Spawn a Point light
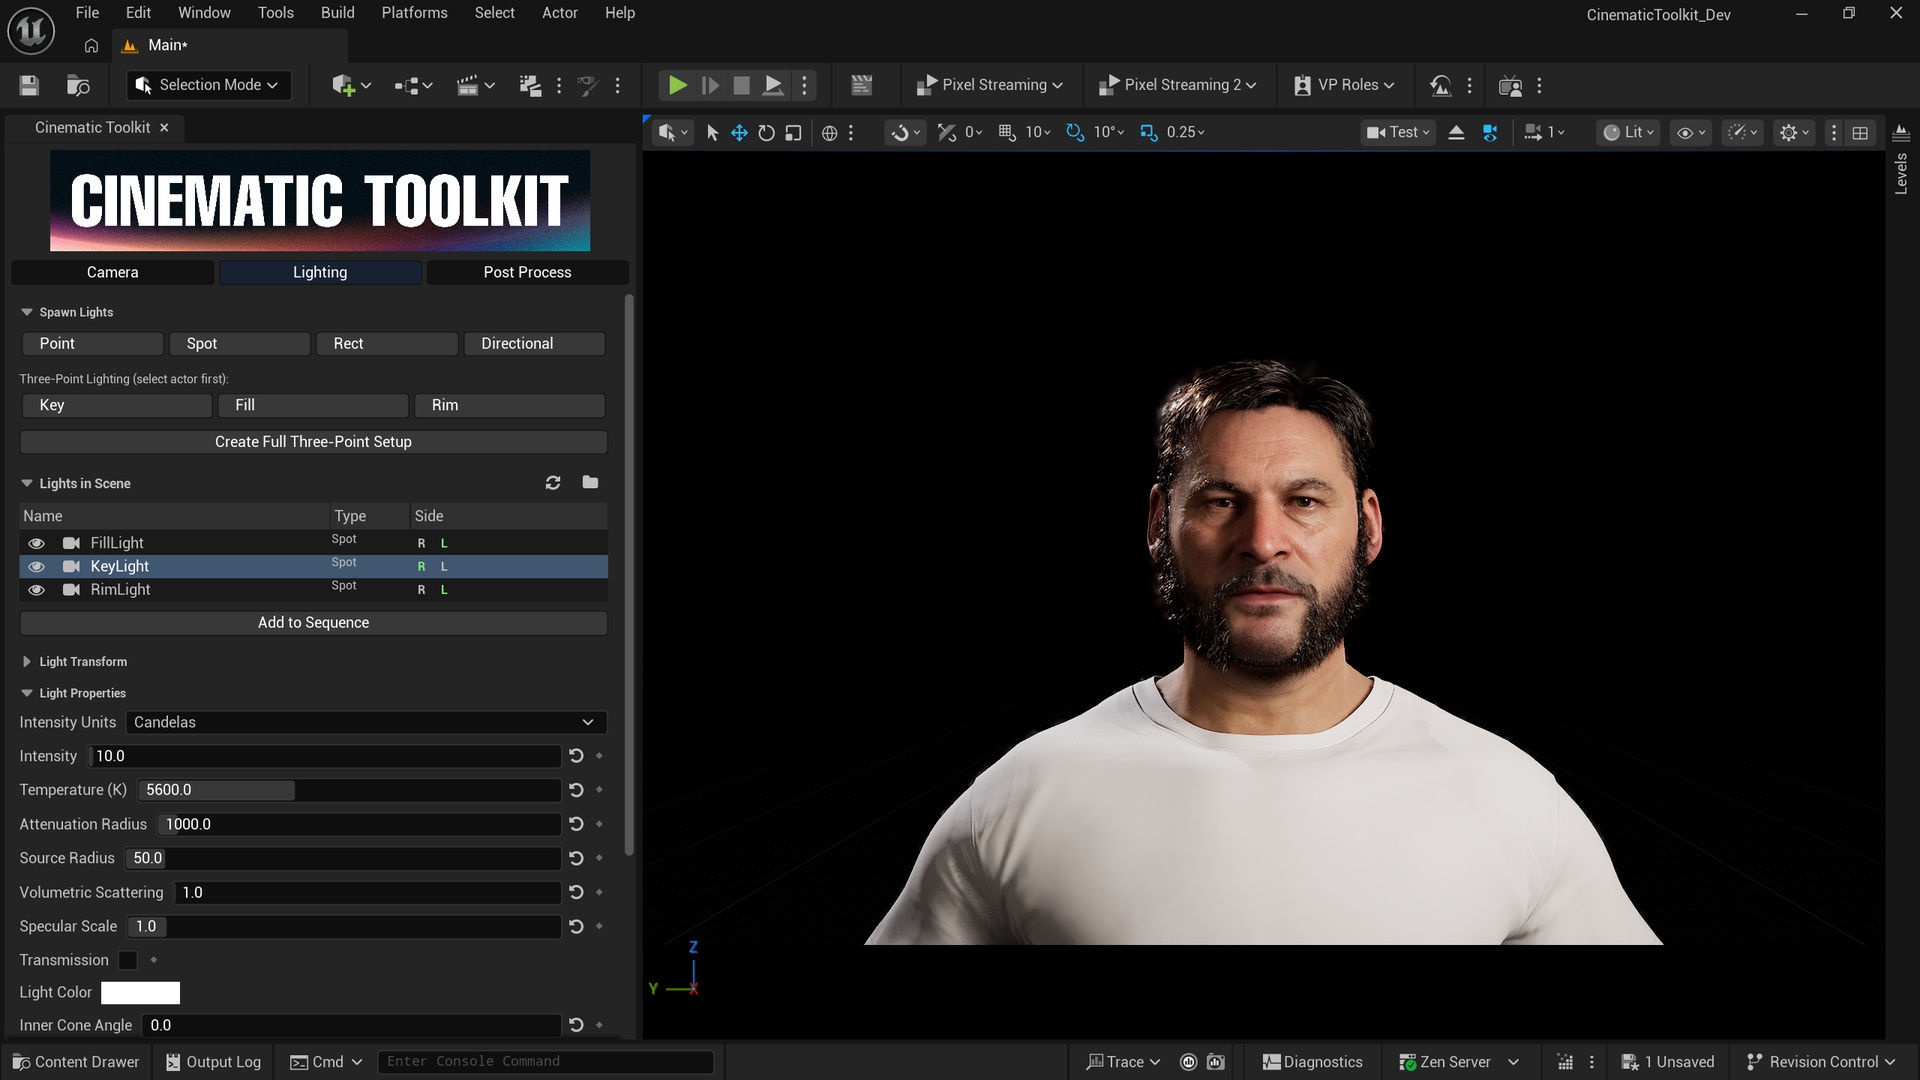The image size is (1920, 1080). 92,343
